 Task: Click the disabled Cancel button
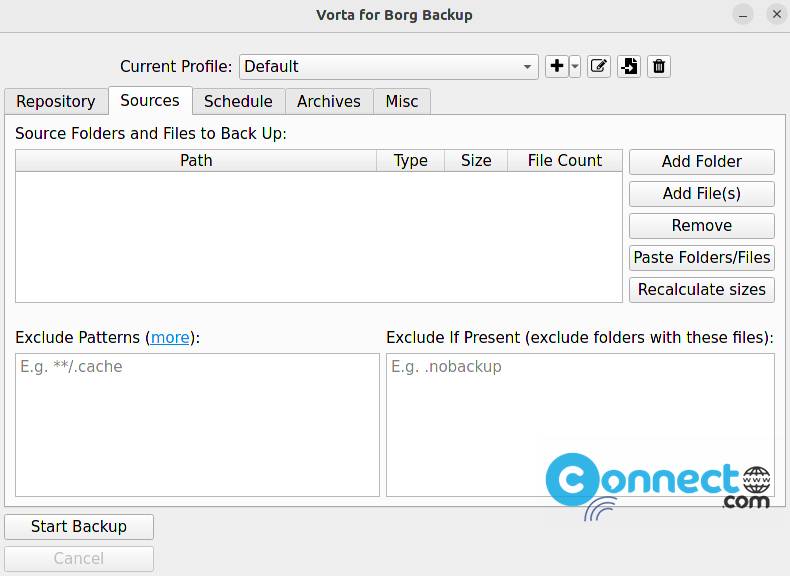click(x=79, y=558)
